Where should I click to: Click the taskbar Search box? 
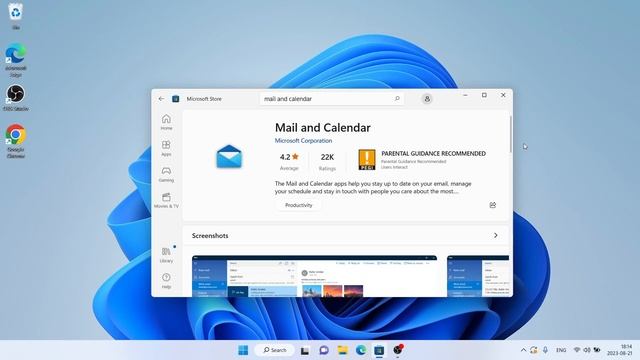pyautogui.click(x=274, y=350)
